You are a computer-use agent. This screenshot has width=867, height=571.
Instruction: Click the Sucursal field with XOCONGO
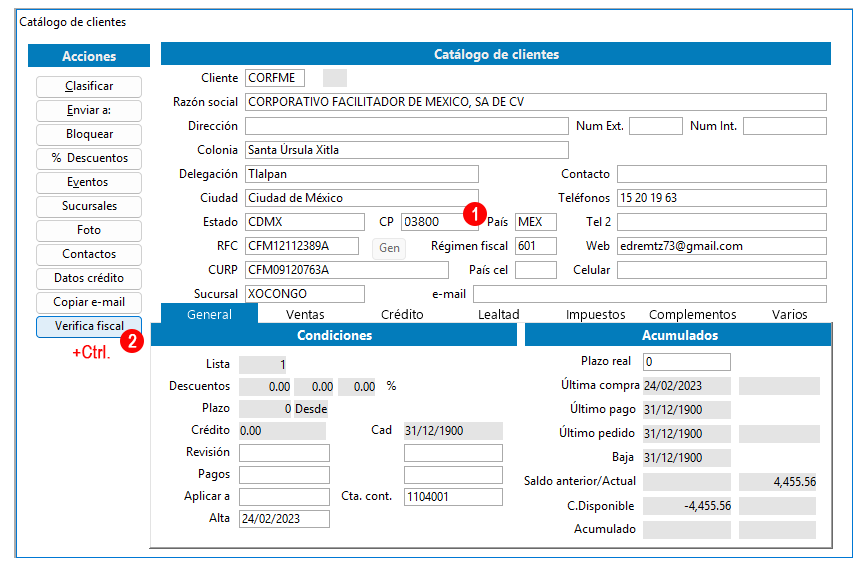[305, 294]
